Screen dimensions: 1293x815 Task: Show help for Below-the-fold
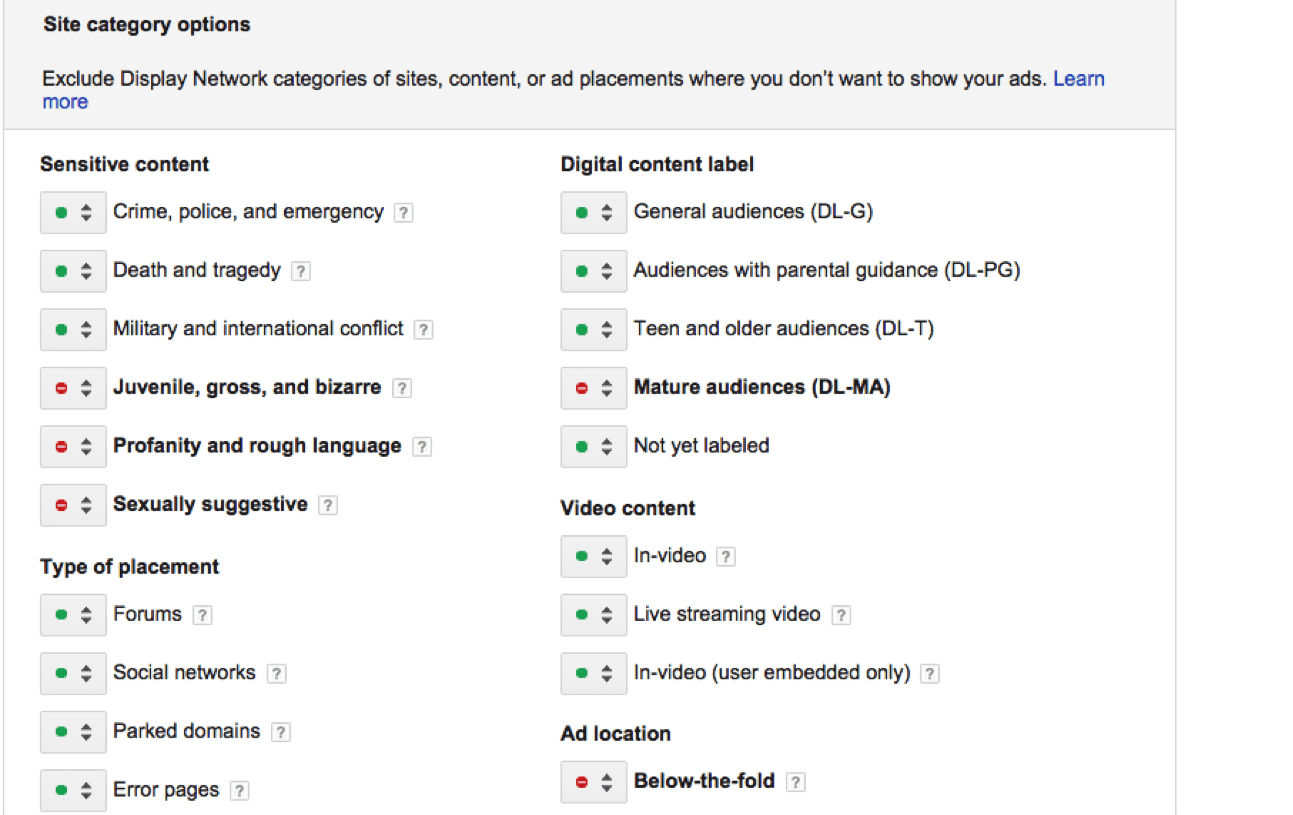pyautogui.click(x=795, y=783)
